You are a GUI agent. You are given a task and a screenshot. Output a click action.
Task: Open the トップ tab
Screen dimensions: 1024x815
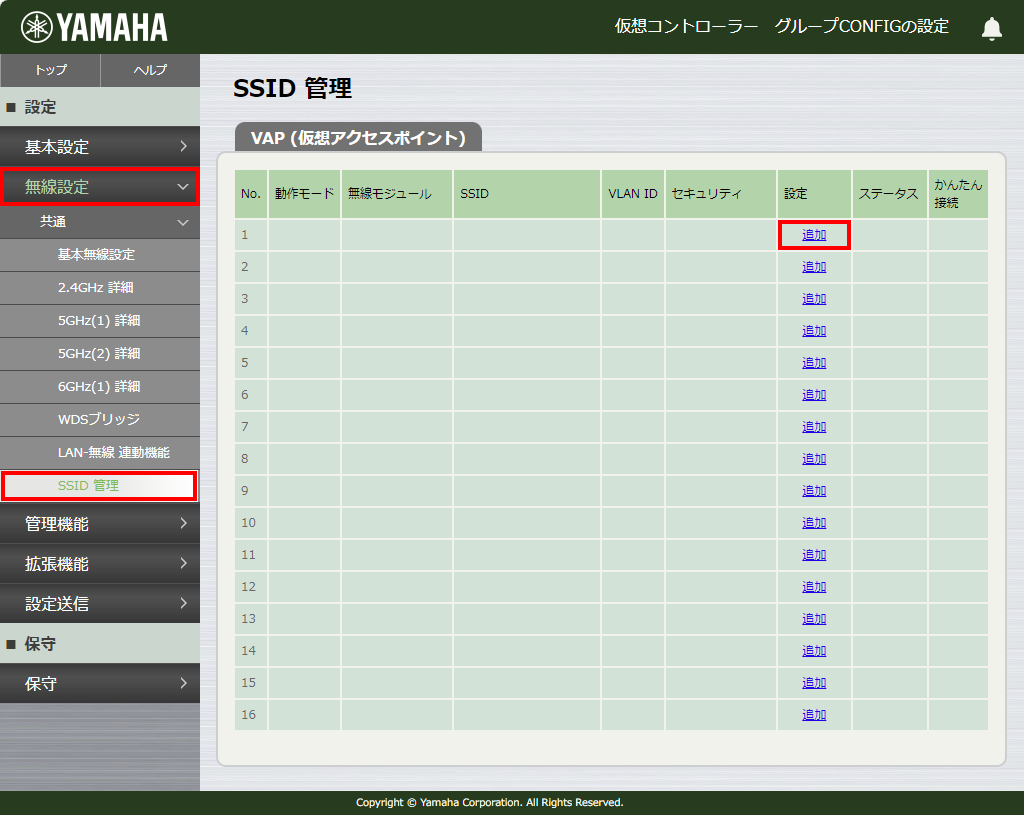pos(50,70)
